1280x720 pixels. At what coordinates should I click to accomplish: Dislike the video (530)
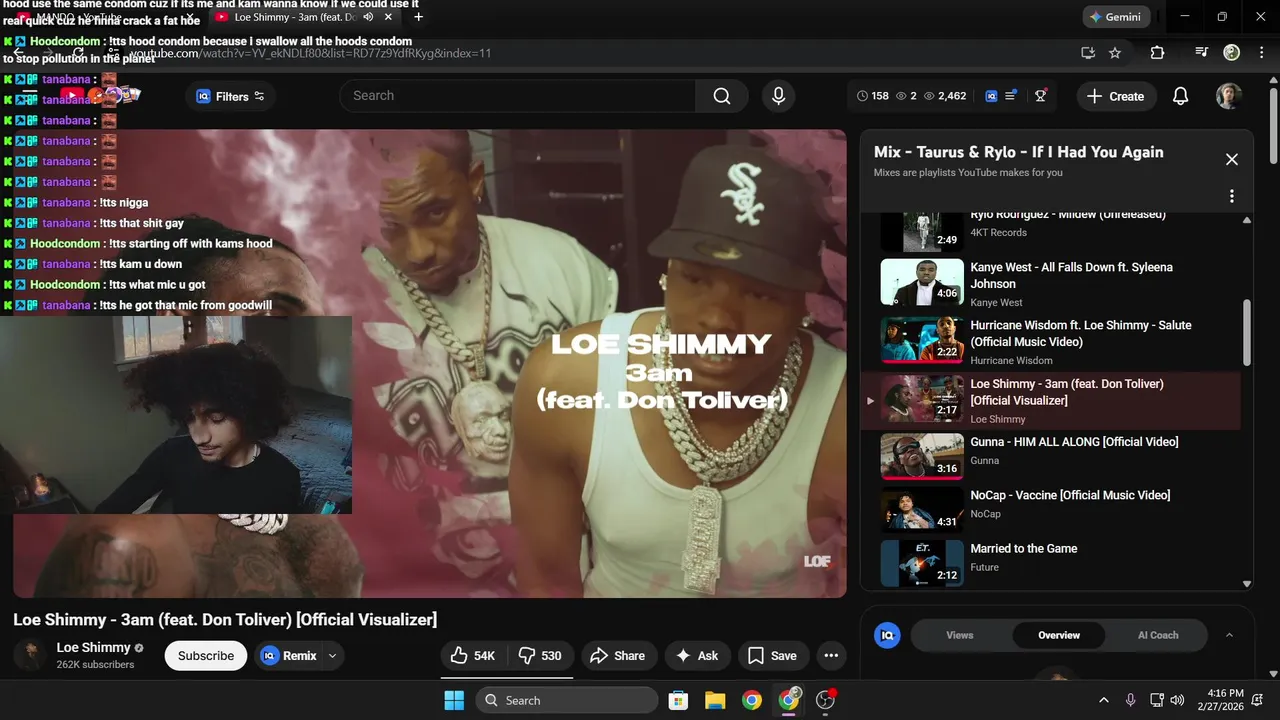(x=540, y=656)
